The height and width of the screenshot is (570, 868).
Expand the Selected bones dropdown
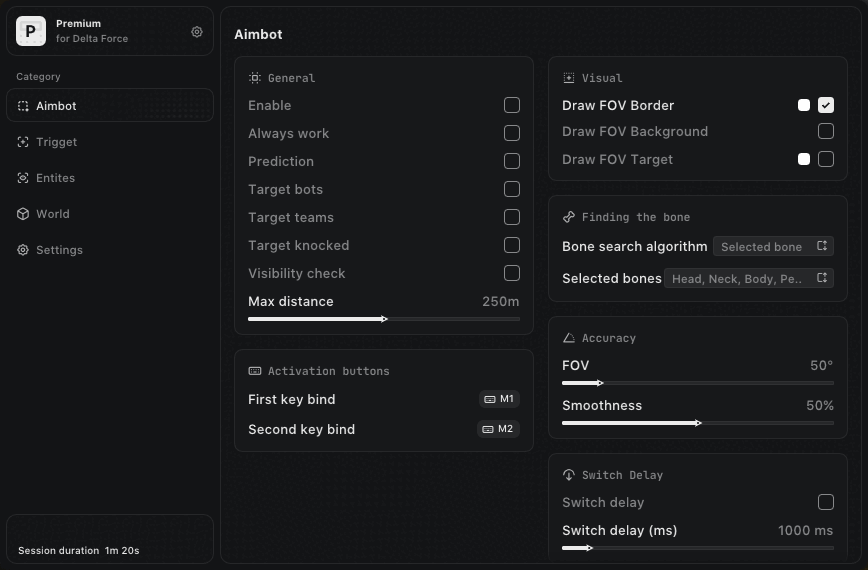click(x=749, y=279)
